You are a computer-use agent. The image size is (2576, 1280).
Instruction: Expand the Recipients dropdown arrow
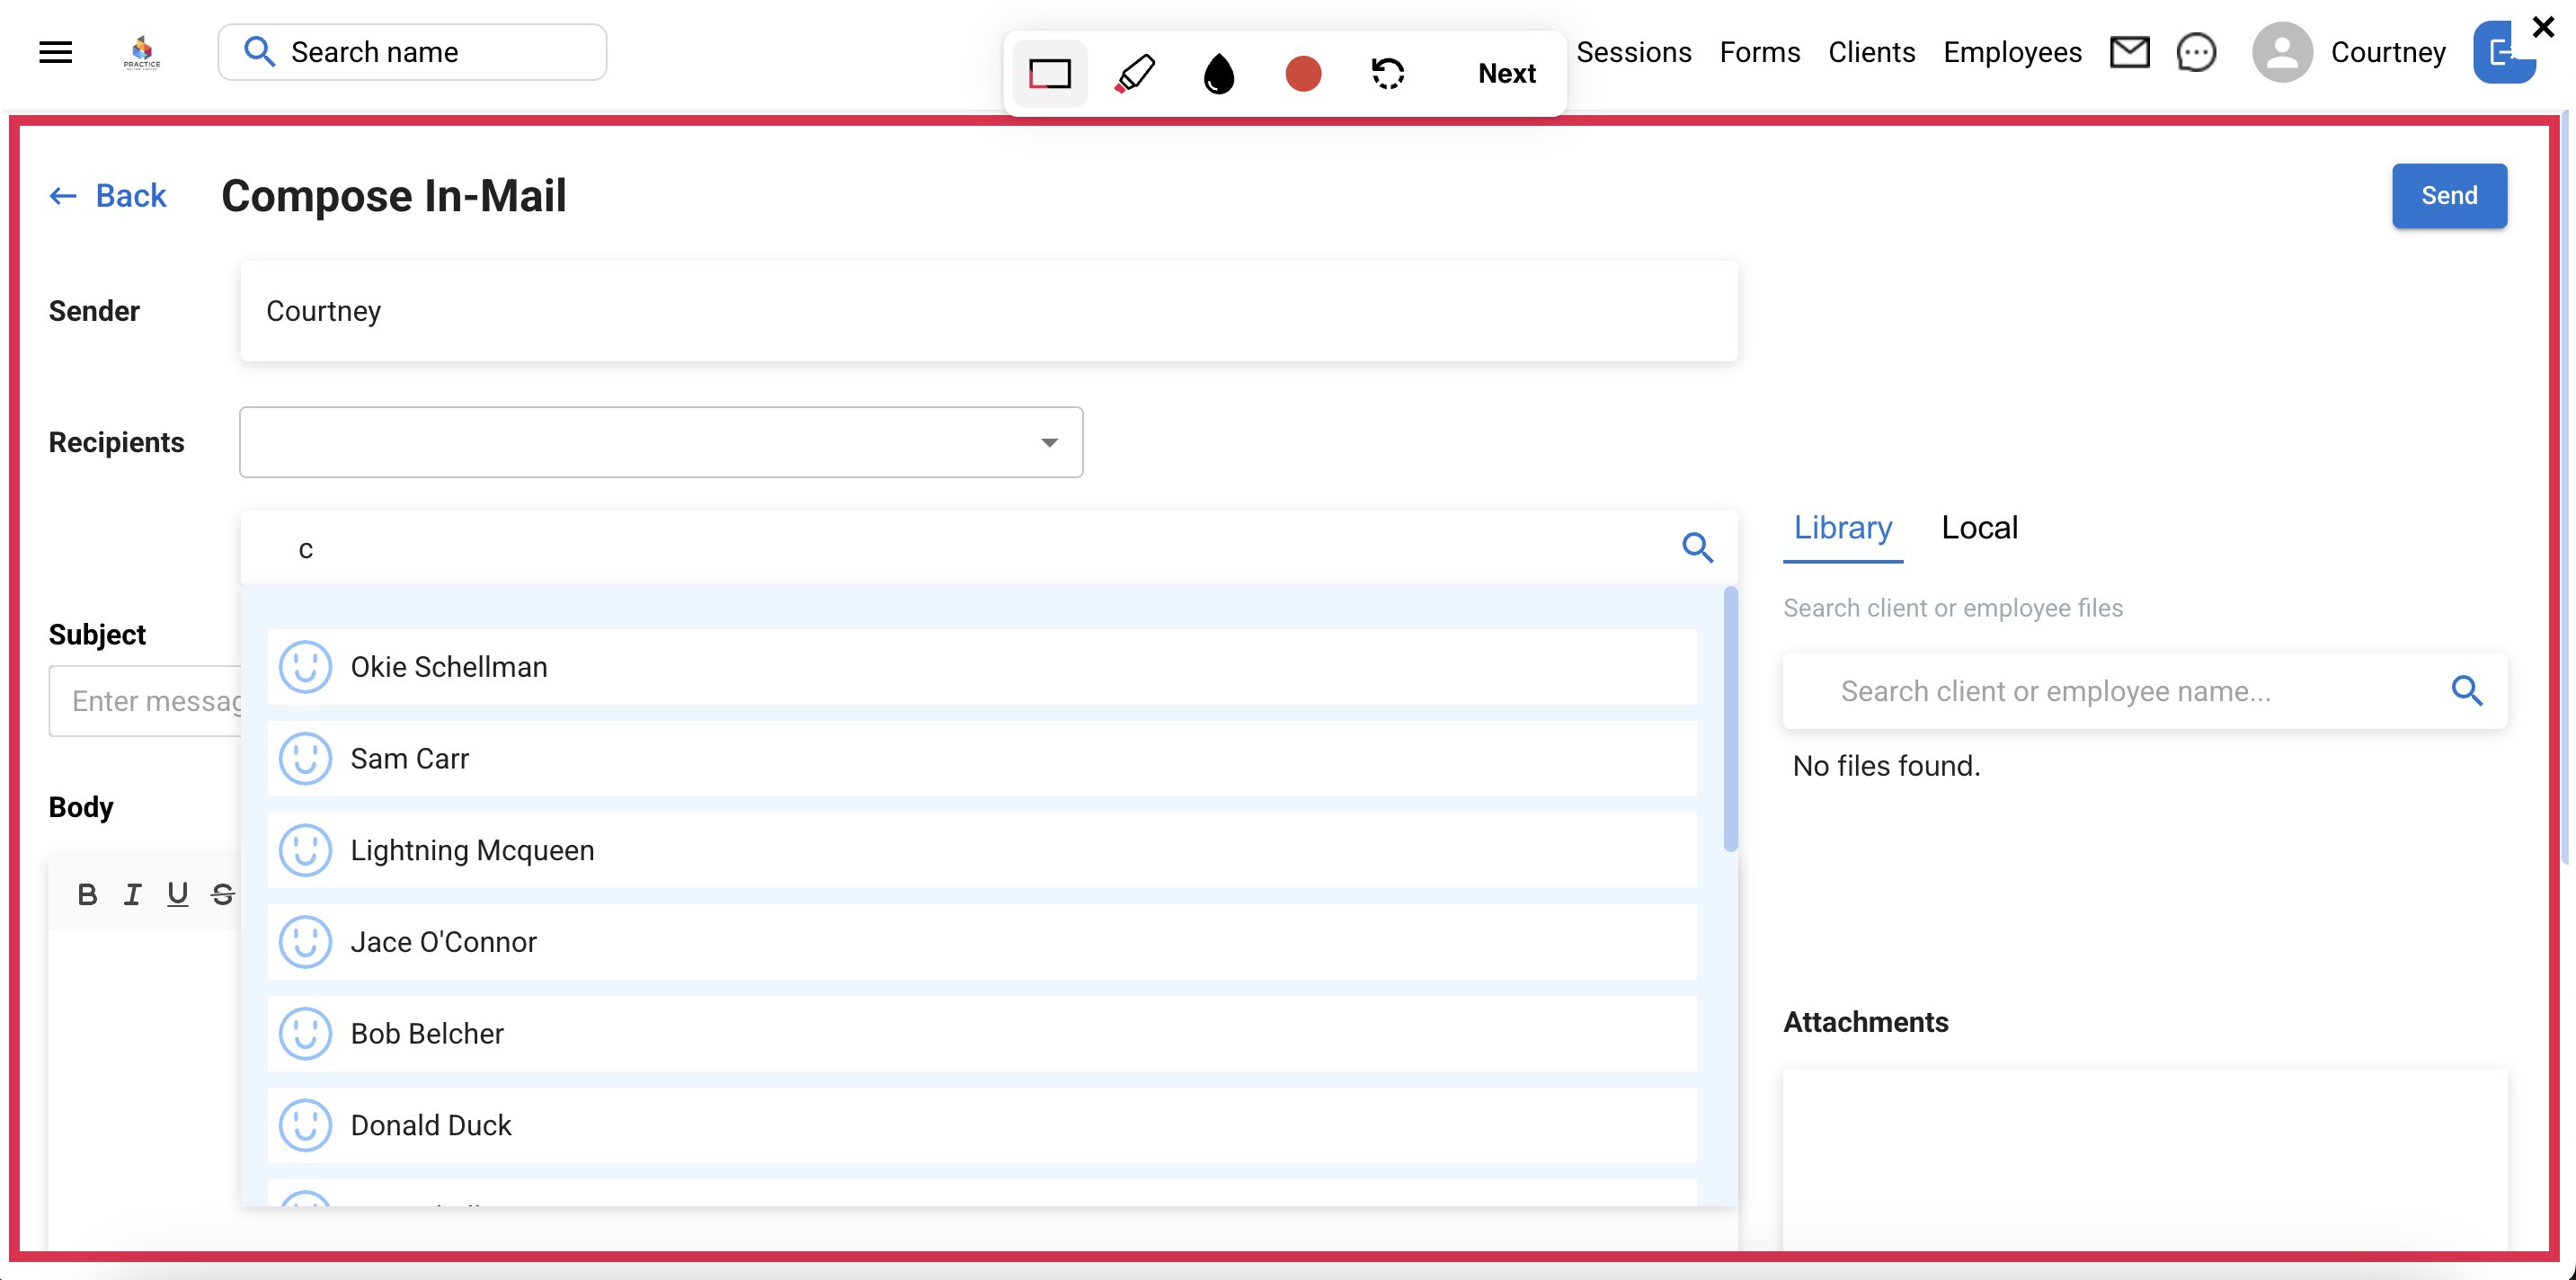pyautogui.click(x=1049, y=442)
